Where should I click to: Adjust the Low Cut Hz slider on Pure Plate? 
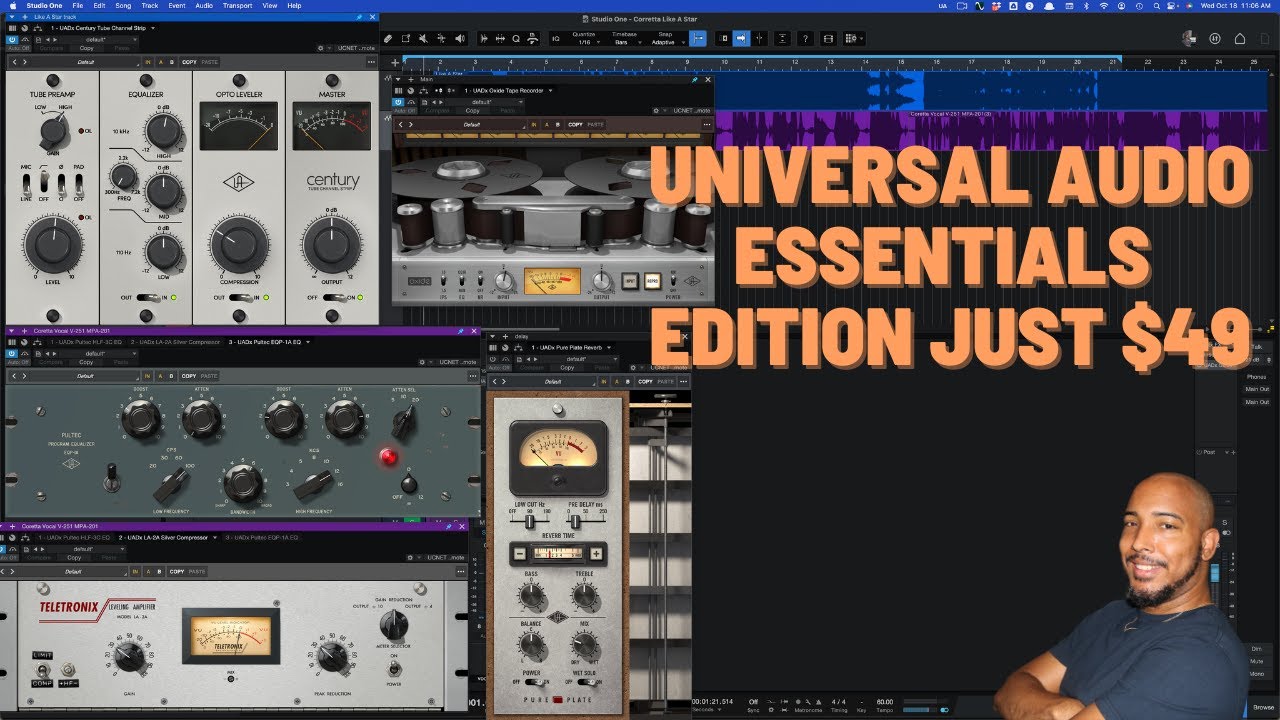pos(530,520)
